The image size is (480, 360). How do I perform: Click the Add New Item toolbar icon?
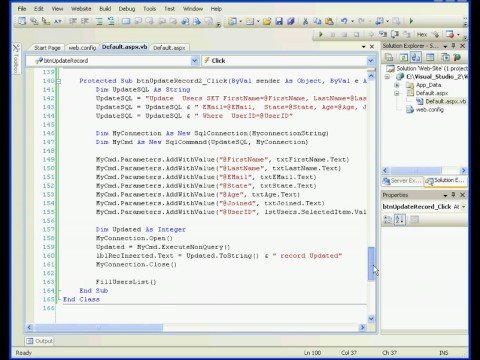tap(249, 22)
